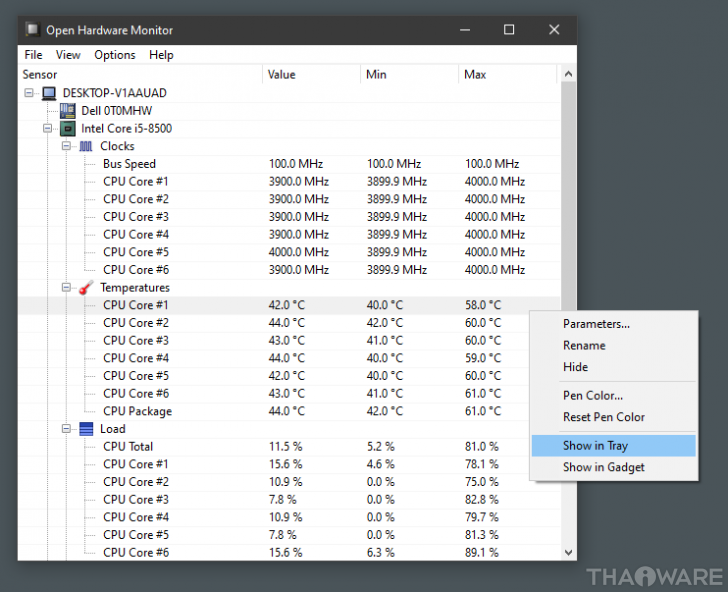Open the Options menu

(x=115, y=55)
